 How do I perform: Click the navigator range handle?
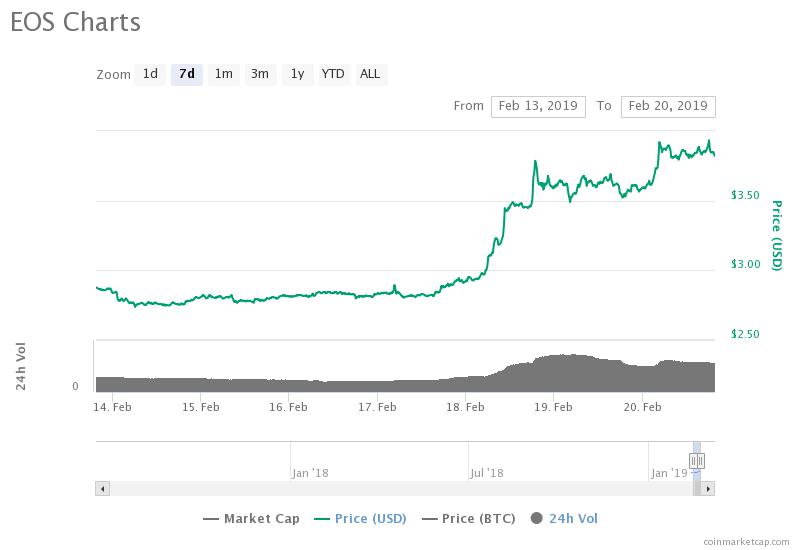click(x=697, y=461)
